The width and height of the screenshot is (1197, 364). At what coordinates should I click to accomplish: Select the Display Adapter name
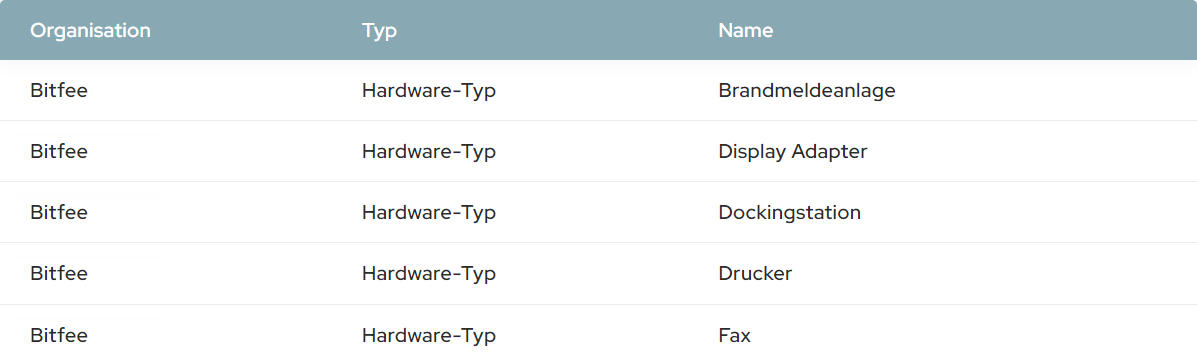pos(793,152)
